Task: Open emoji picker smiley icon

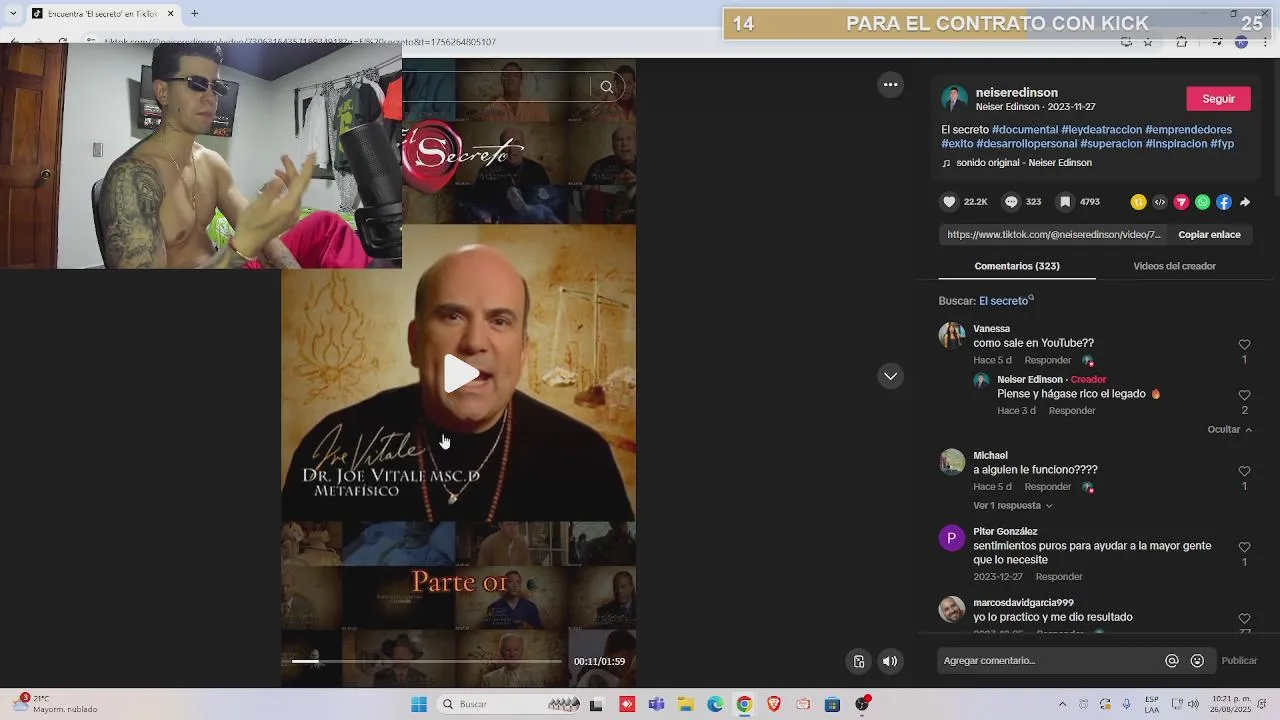Action: point(1197,661)
